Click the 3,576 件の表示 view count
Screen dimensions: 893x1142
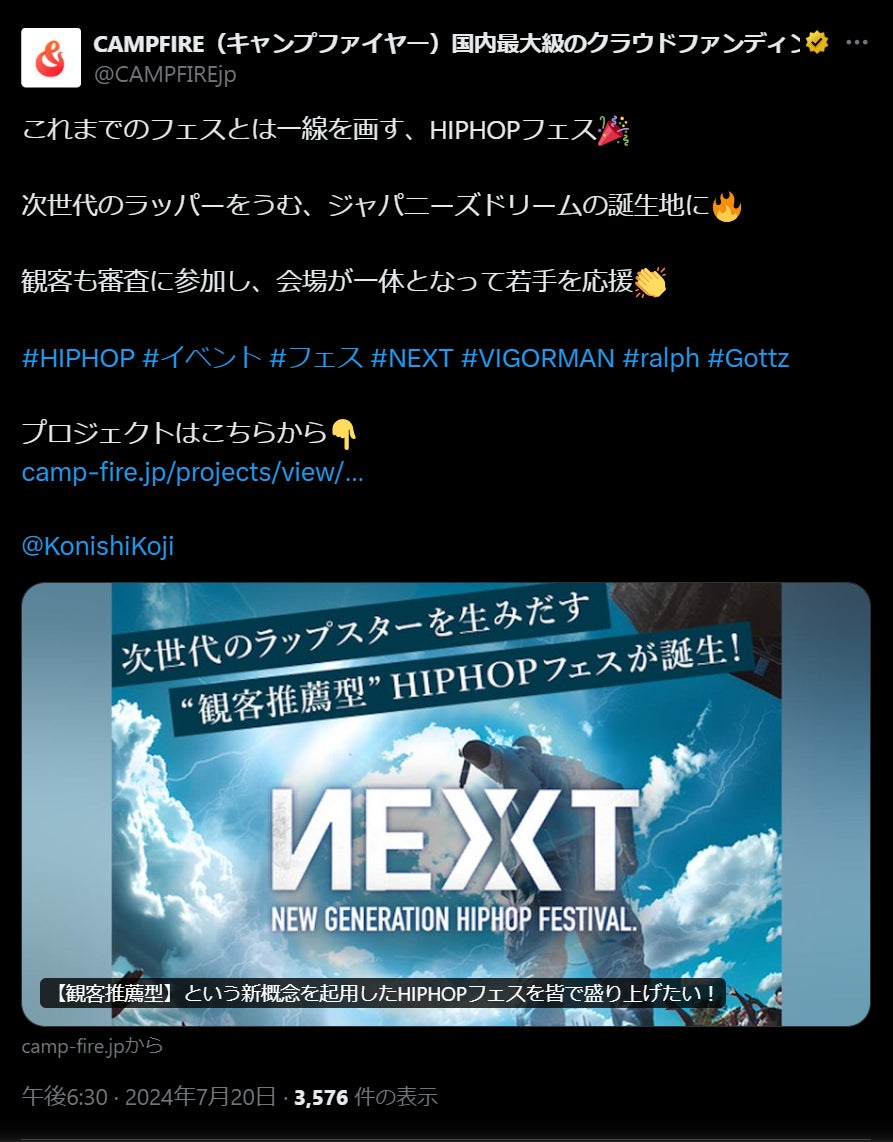[366, 1097]
